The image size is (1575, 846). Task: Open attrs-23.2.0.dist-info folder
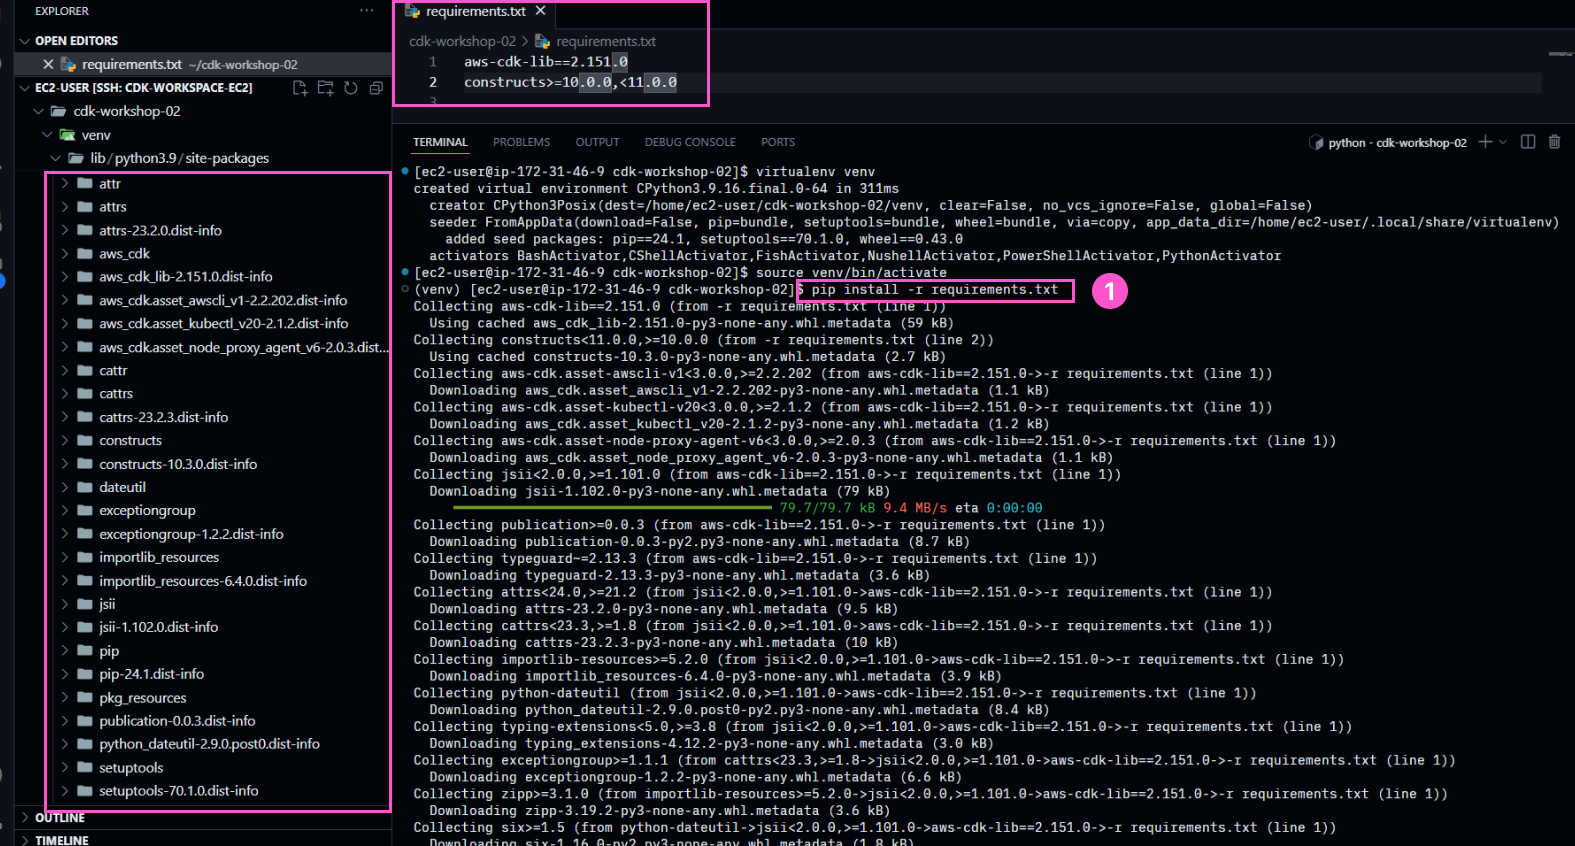[x=160, y=230]
